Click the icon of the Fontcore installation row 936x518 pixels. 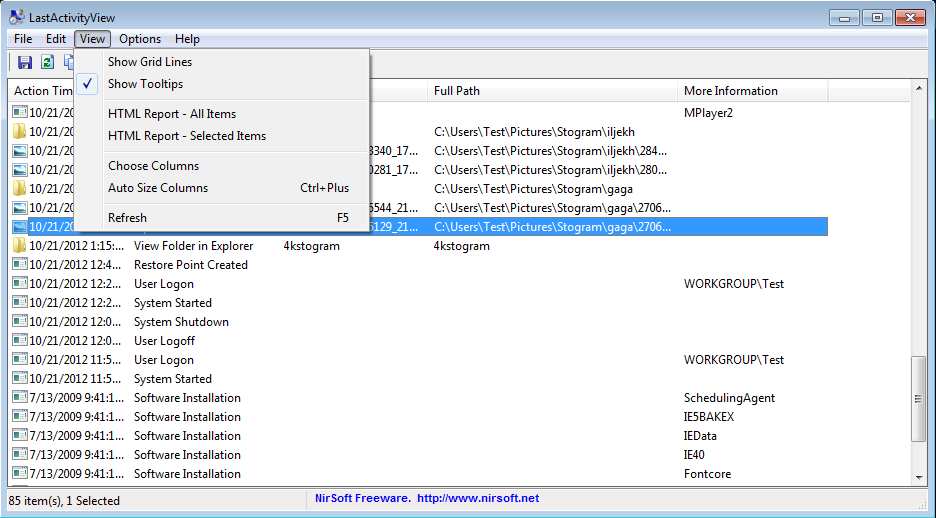coord(20,474)
